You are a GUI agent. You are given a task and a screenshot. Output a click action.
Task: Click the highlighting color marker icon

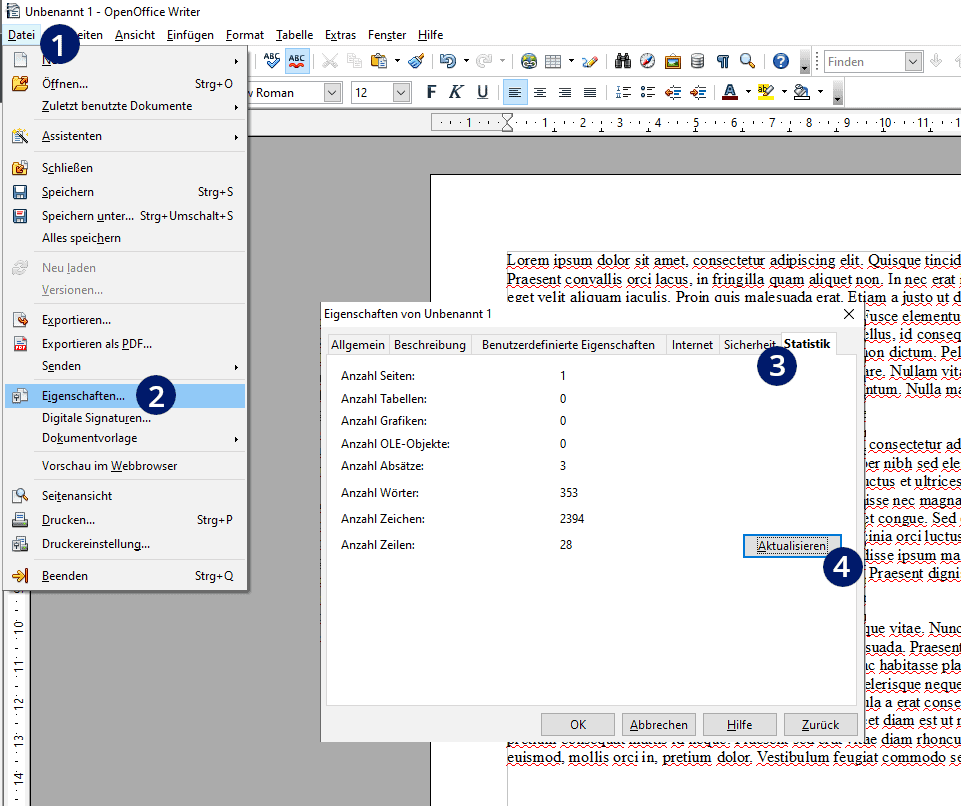[x=765, y=93]
